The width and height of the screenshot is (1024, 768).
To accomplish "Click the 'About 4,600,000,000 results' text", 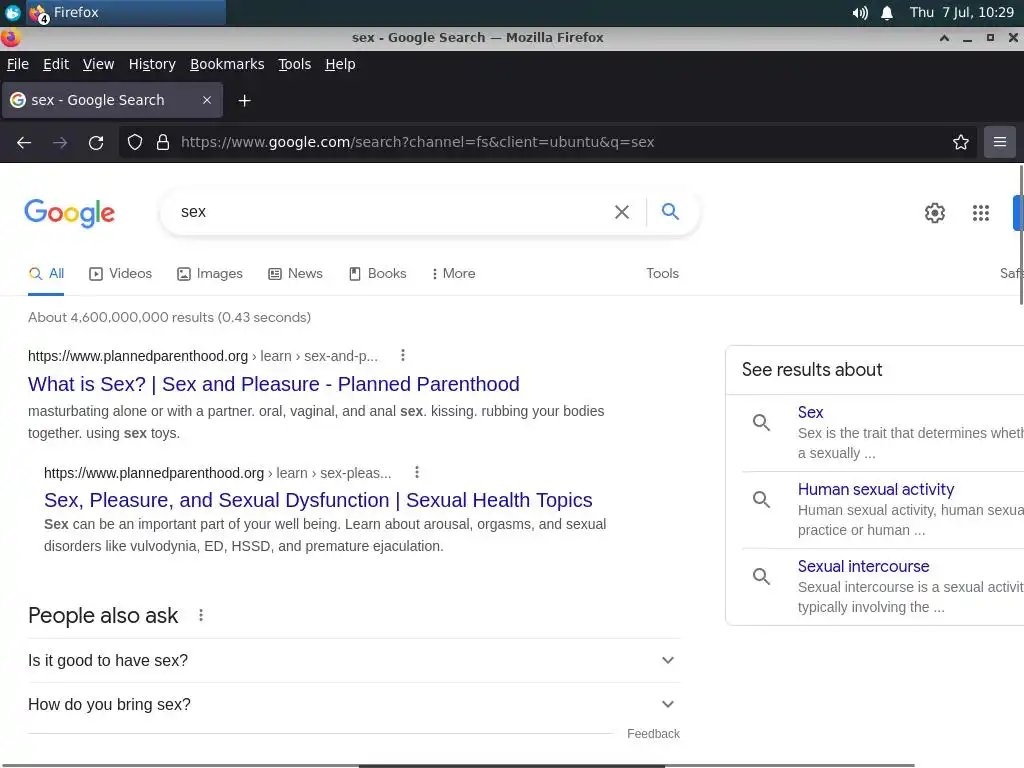I will click(169, 317).
